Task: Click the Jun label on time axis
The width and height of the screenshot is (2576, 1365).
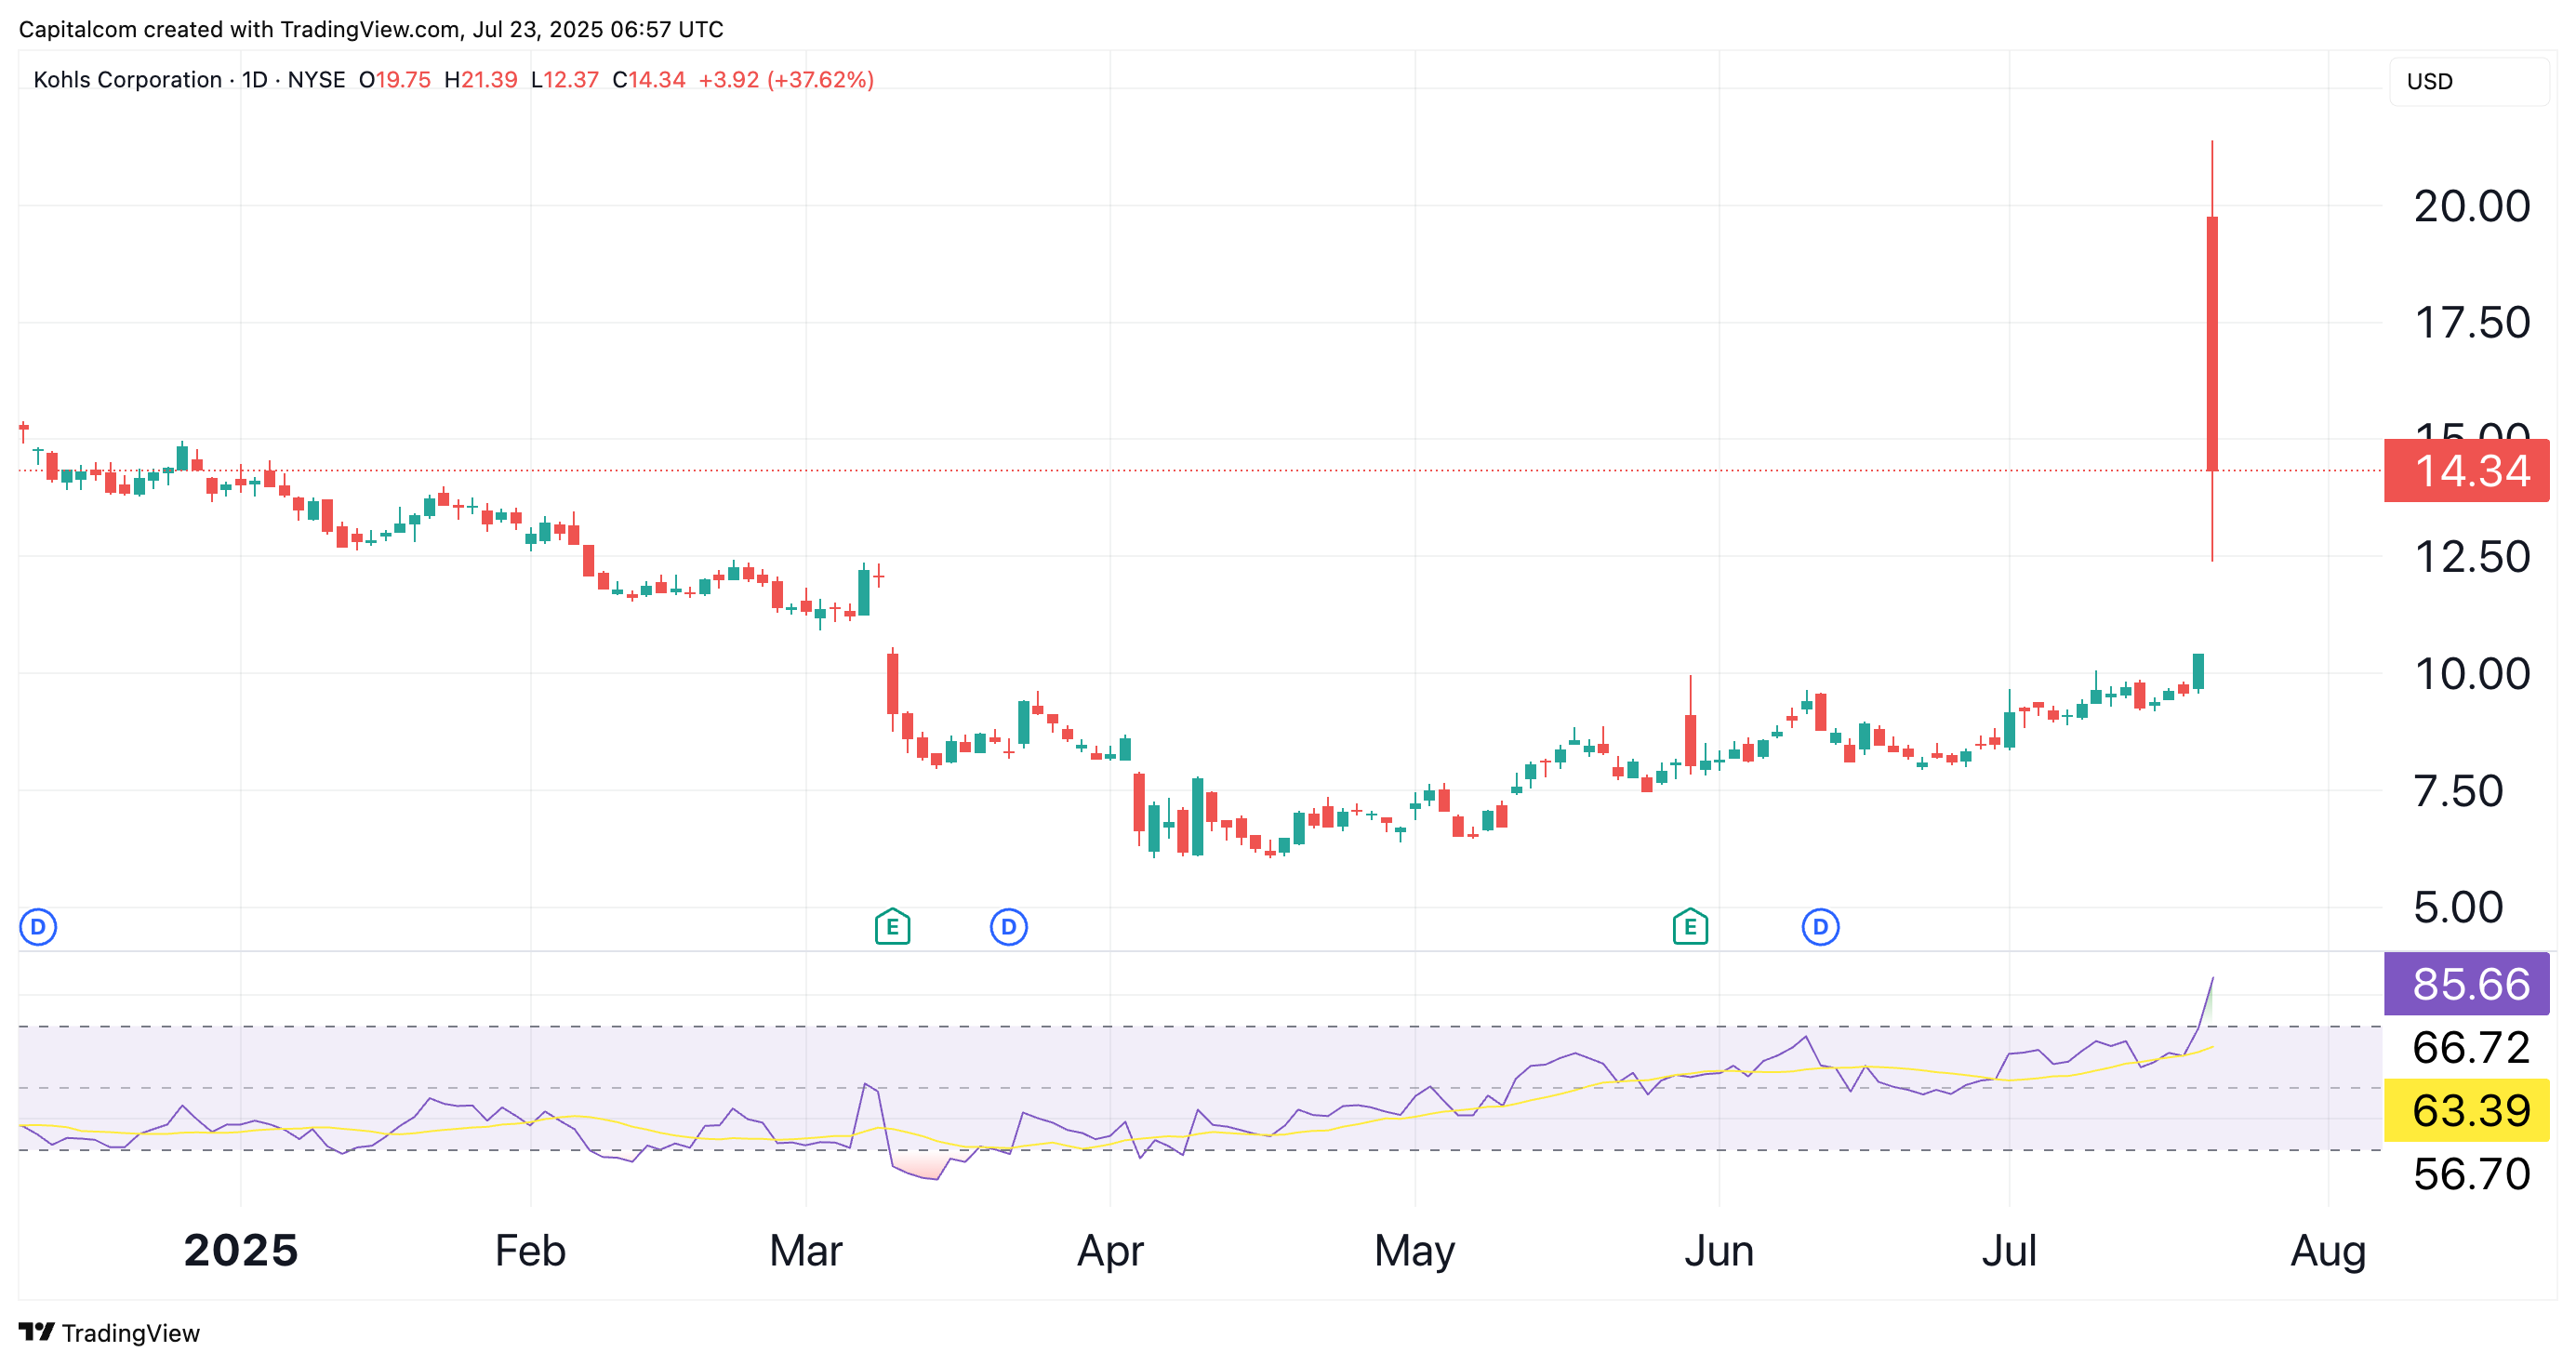Action: (x=1719, y=1250)
